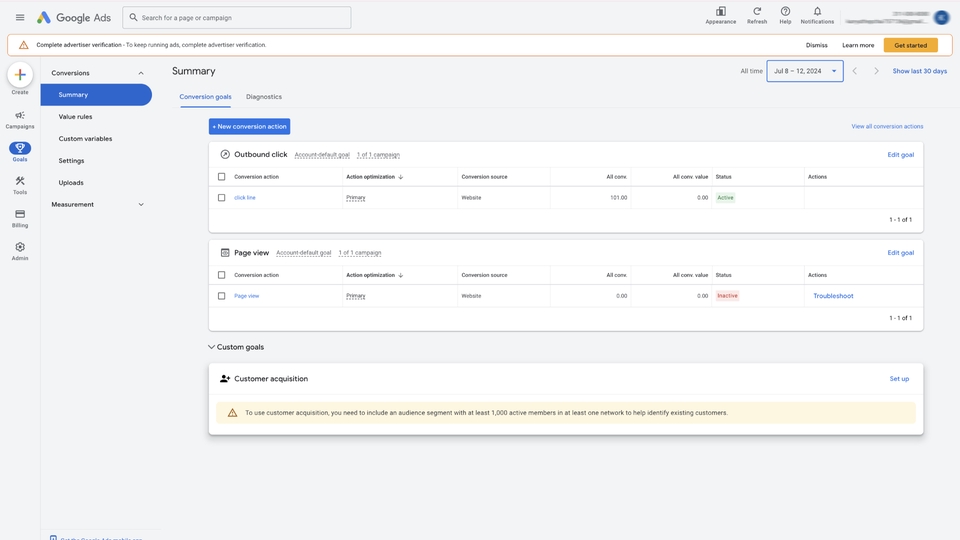Click the Create plus icon
This screenshot has width=960, height=540.
coord(20,75)
